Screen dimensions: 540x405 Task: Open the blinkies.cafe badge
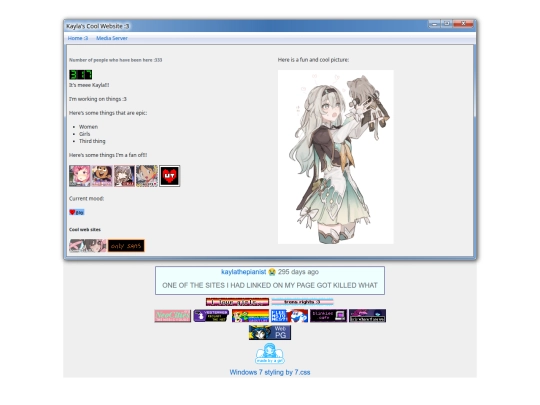(328, 316)
